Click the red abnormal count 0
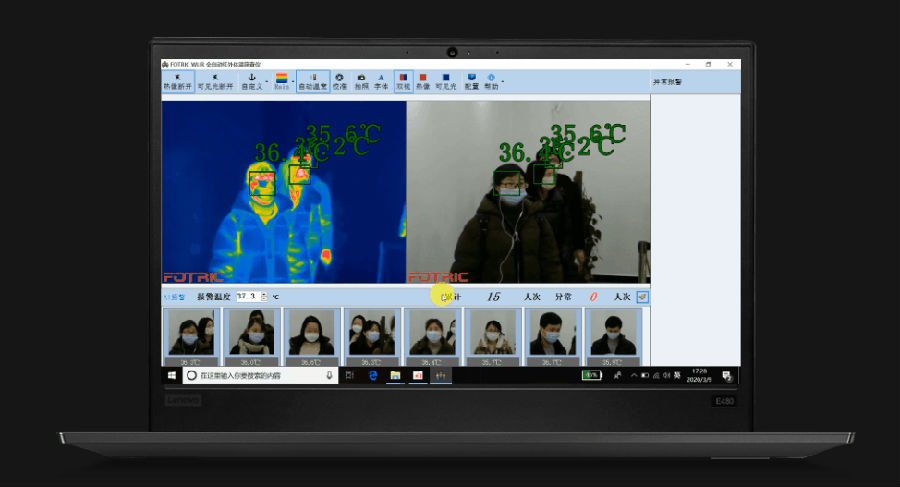Image resolution: width=900 pixels, height=487 pixels. tap(593, 297)
